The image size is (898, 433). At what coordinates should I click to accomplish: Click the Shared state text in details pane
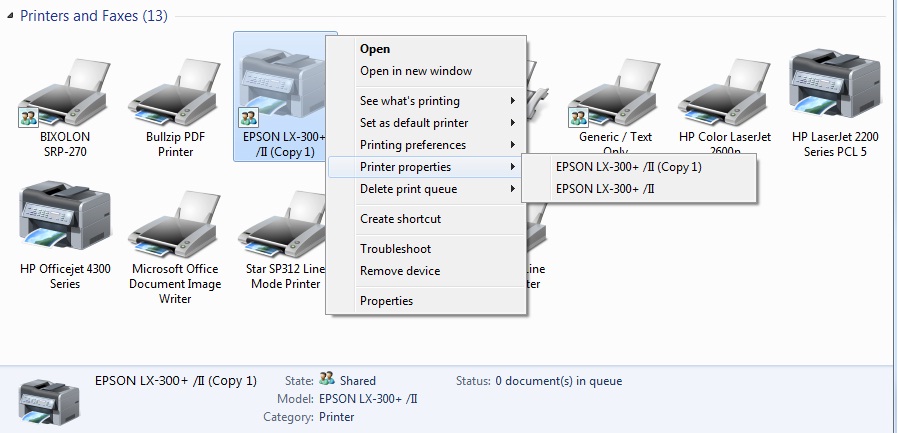[x=358, y=381]
